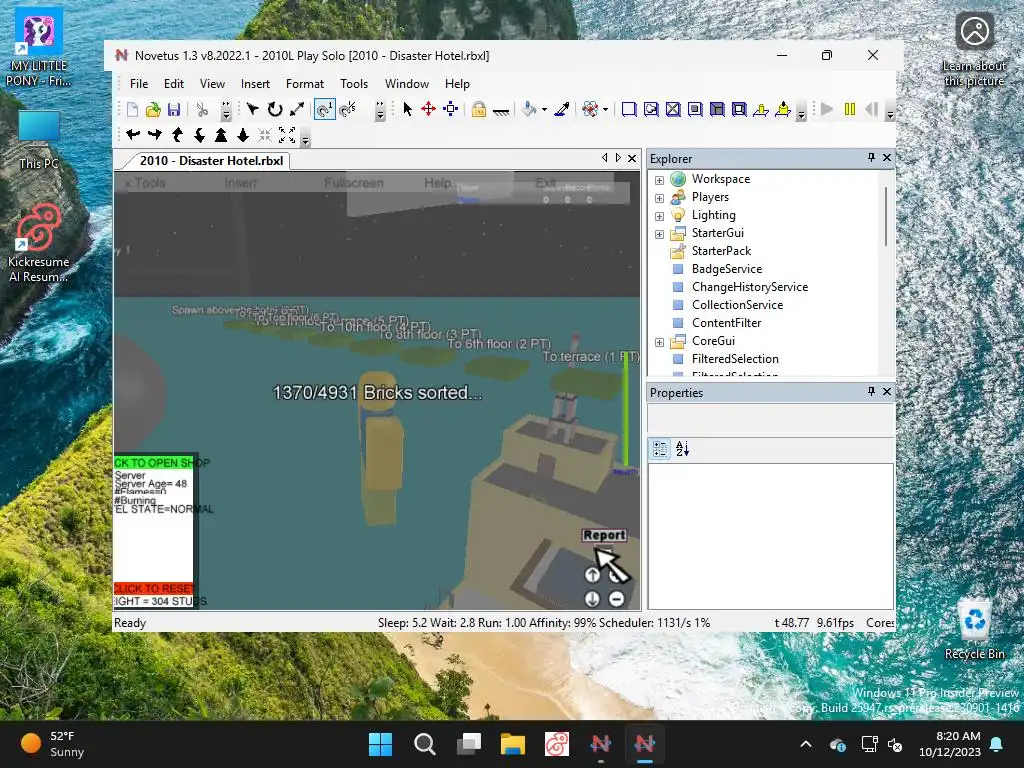Pin the Explorer panel

tap(871, 157)
